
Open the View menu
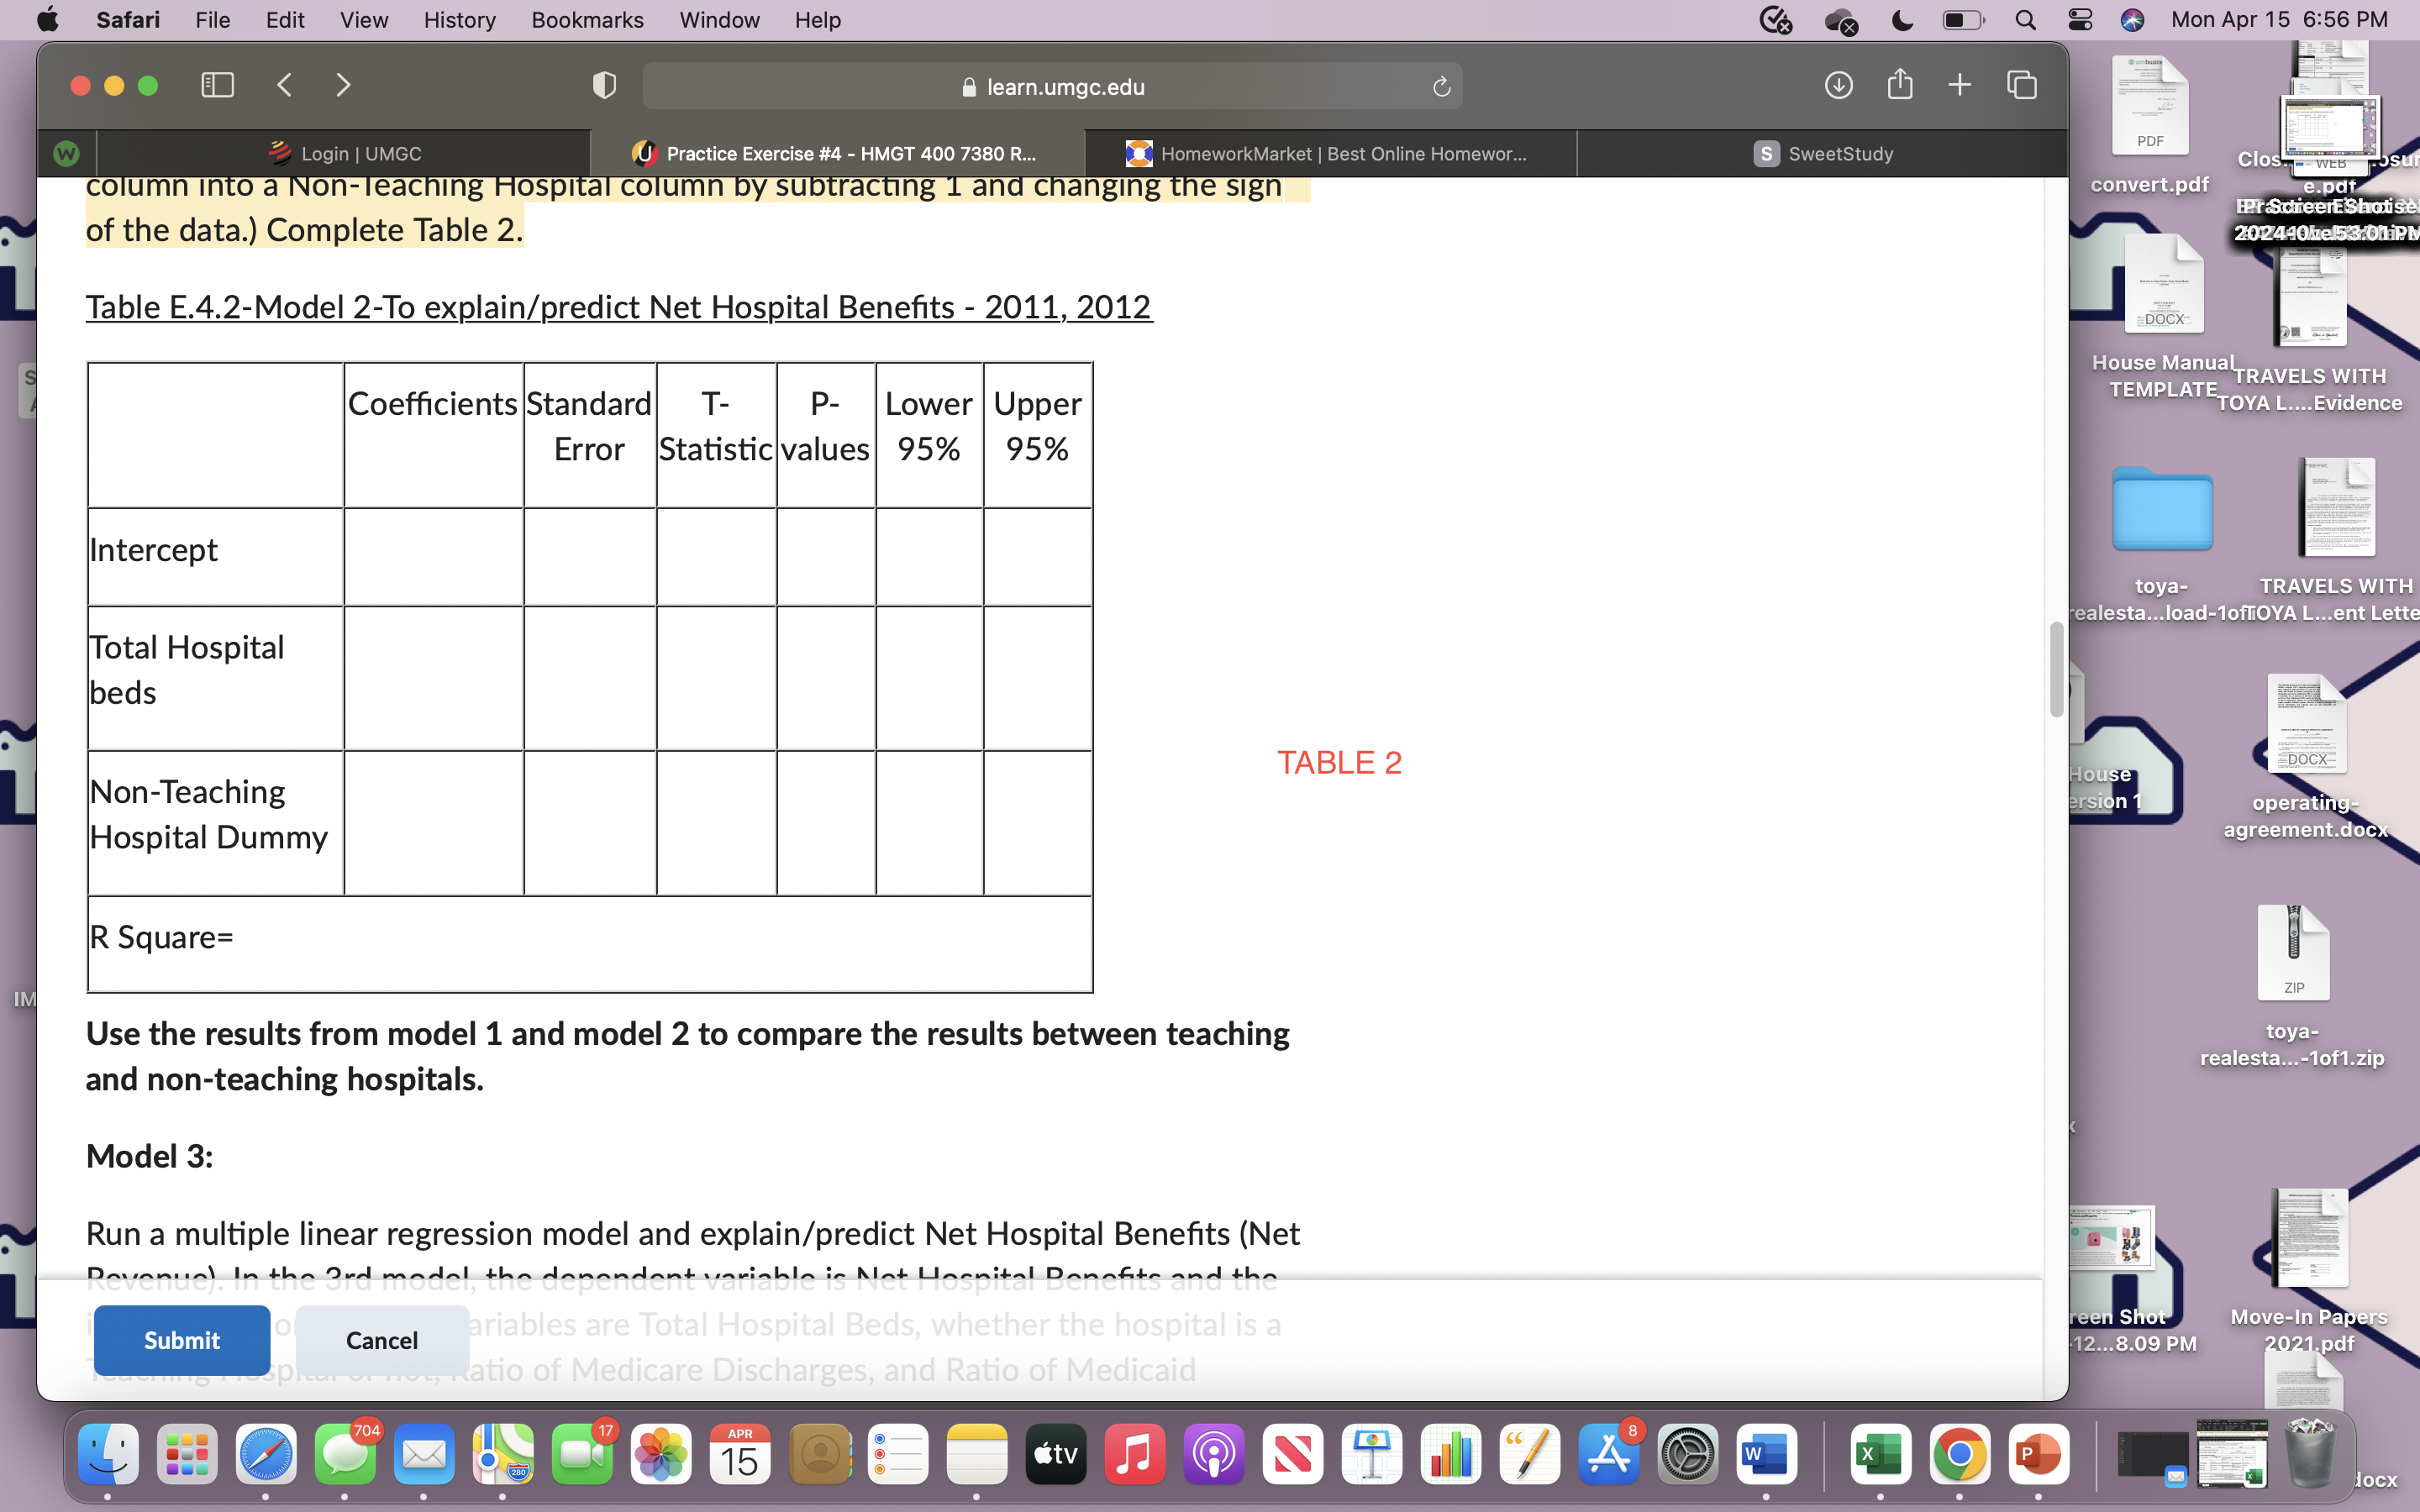pyautogui.click(x=363, y=20)
